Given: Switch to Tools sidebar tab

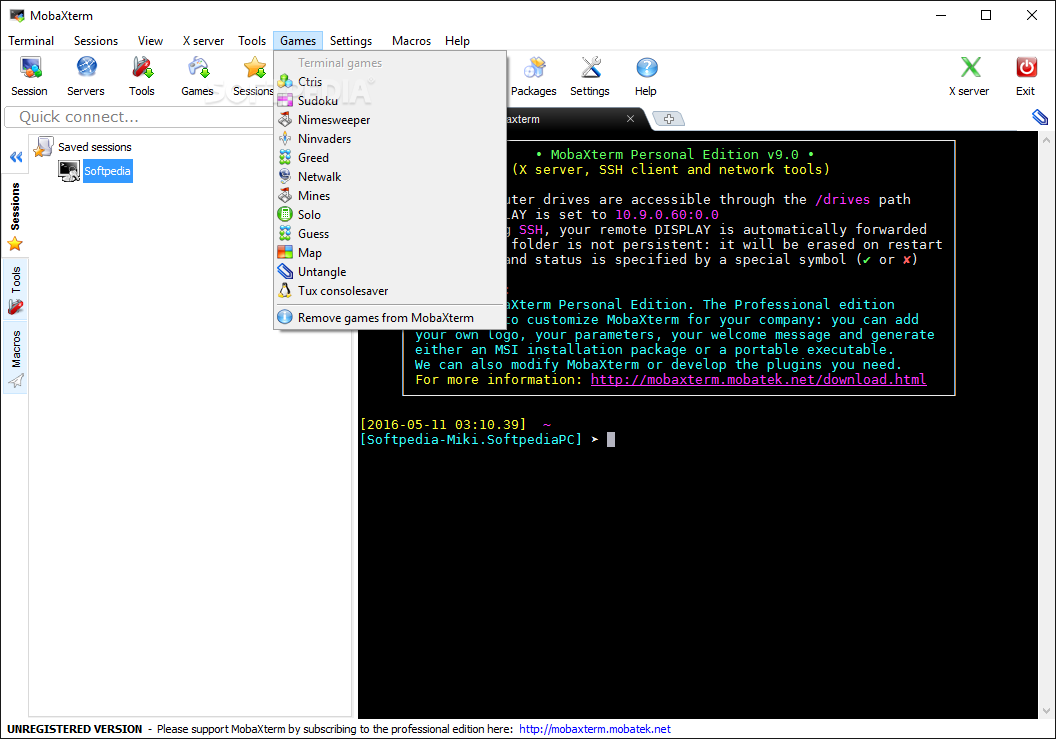Looking at the screenshot, I should tap(15, 290).
